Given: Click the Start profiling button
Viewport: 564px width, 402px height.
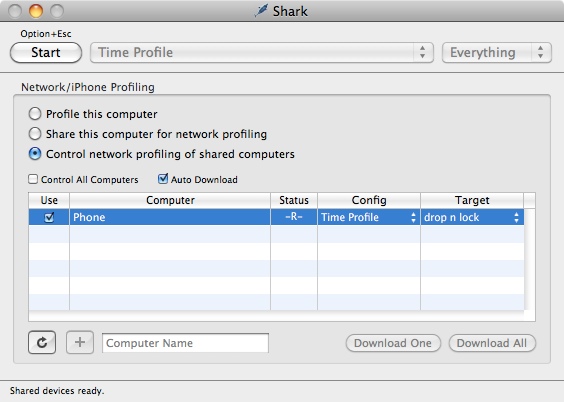Looking at the screenshot, I should click(46, 52).
